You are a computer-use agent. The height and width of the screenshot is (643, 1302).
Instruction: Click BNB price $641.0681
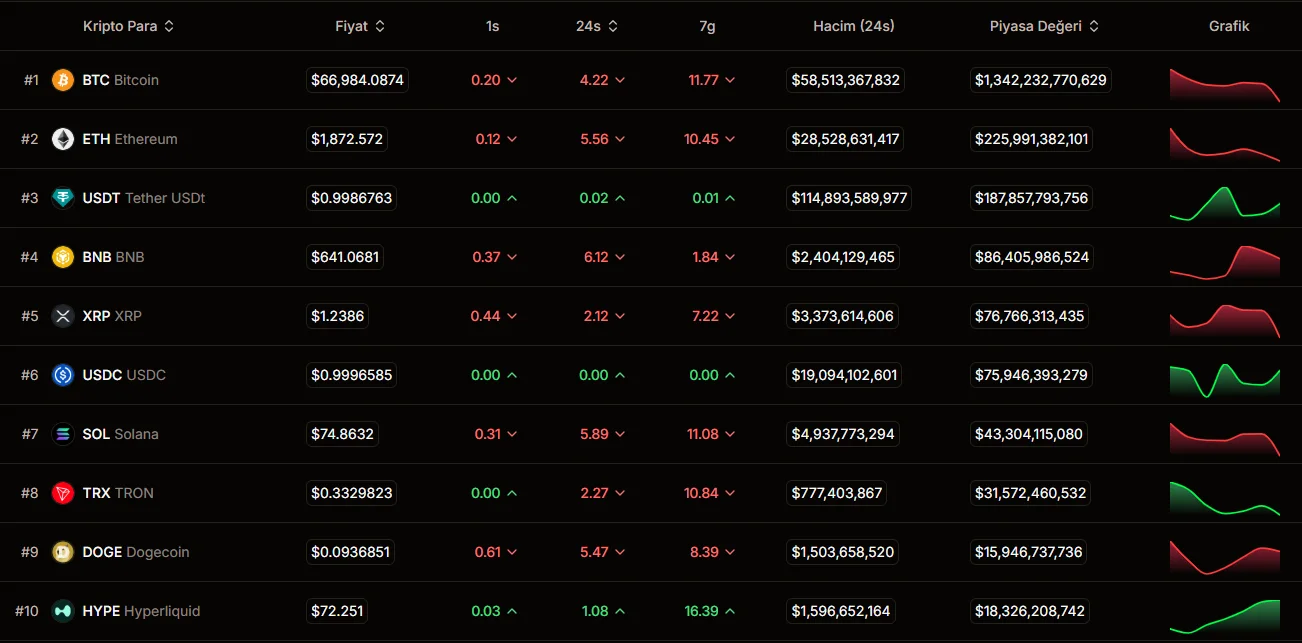click(x=345, y=257)
